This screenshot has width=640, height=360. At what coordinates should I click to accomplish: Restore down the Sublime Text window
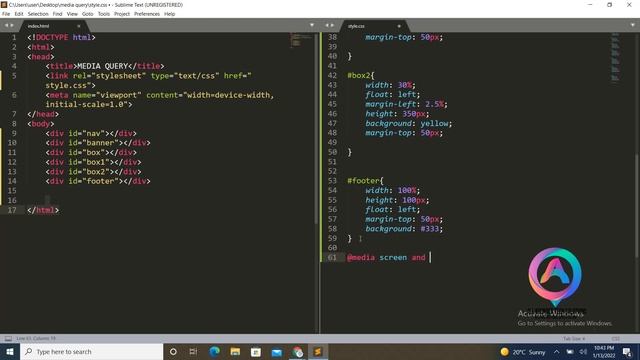(x=609, y=5)
